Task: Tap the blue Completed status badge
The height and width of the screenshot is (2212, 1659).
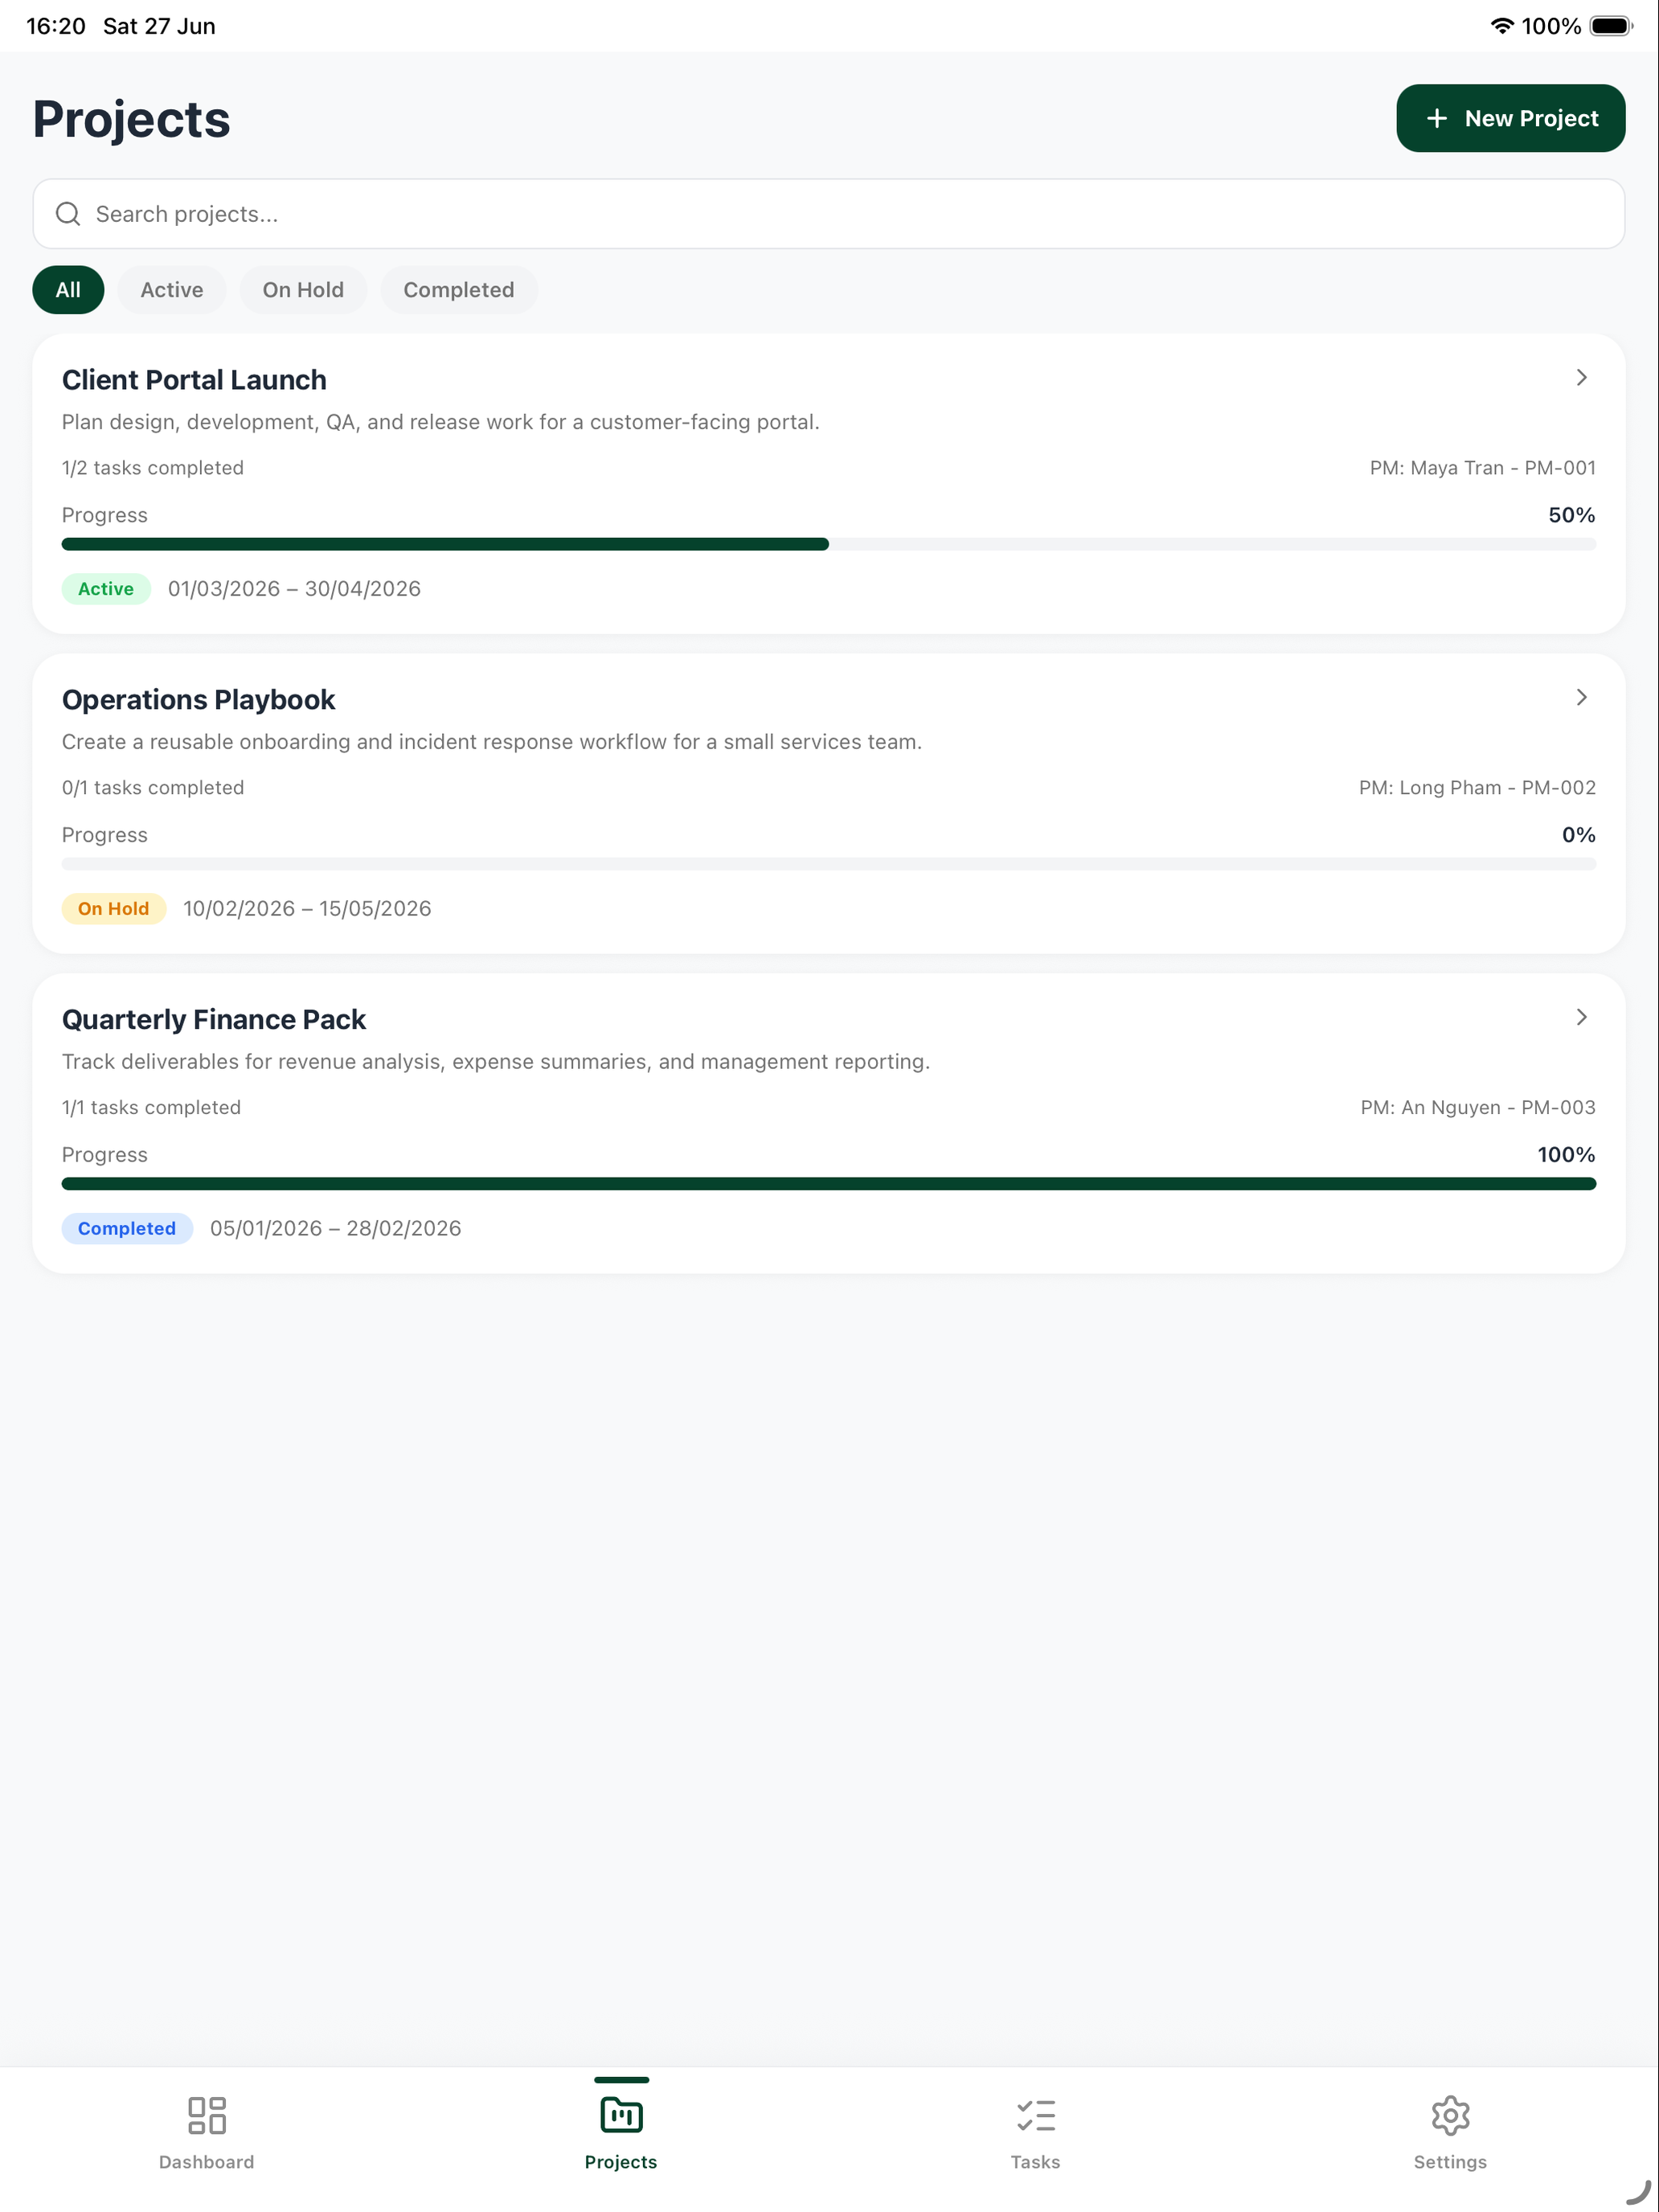Action: click(x=127, y=1229)
